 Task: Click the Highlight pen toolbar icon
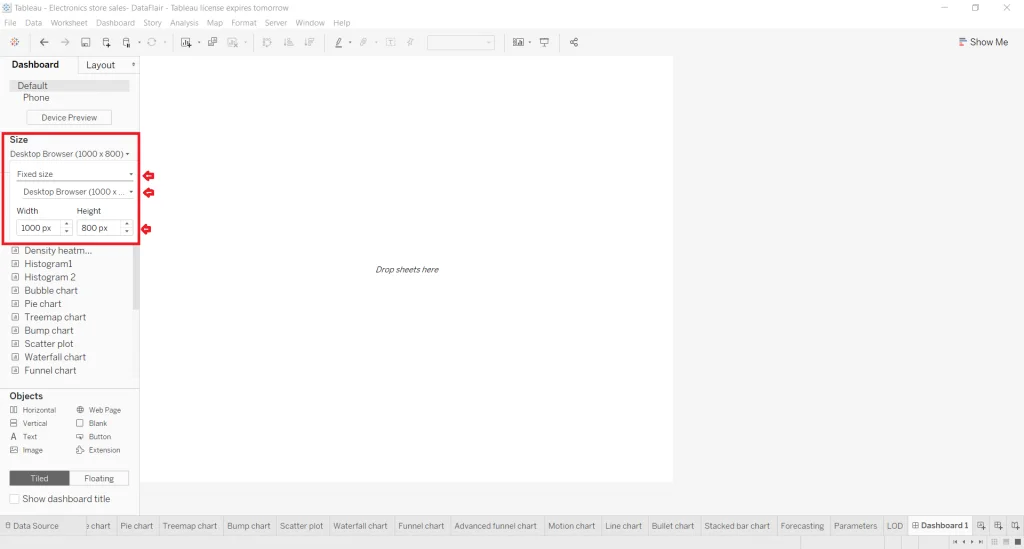tap(338, 42)
